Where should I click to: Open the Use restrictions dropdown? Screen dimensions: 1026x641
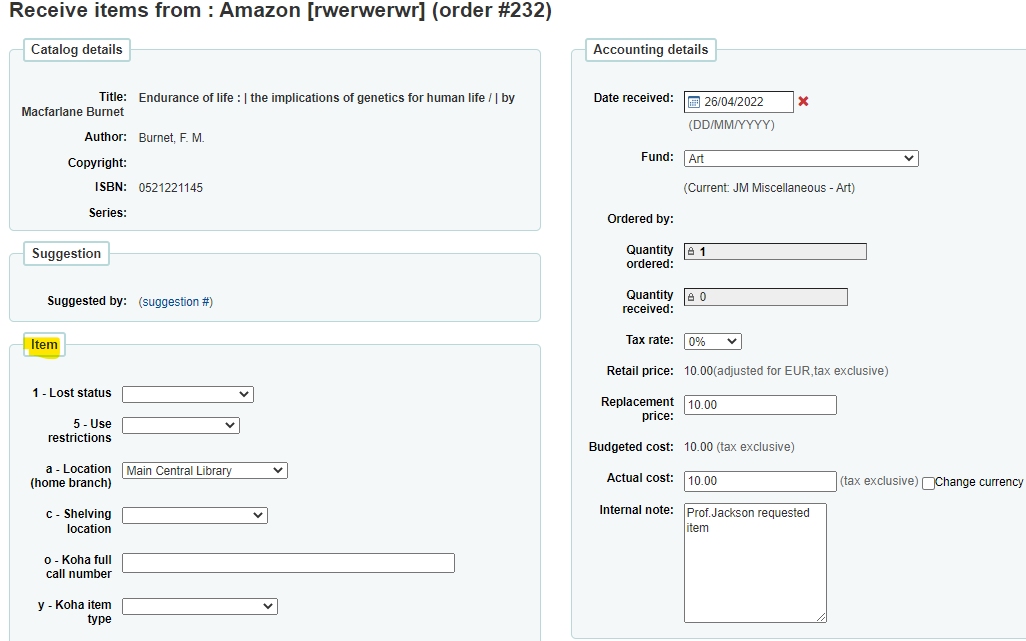click(x=180, y=425)
